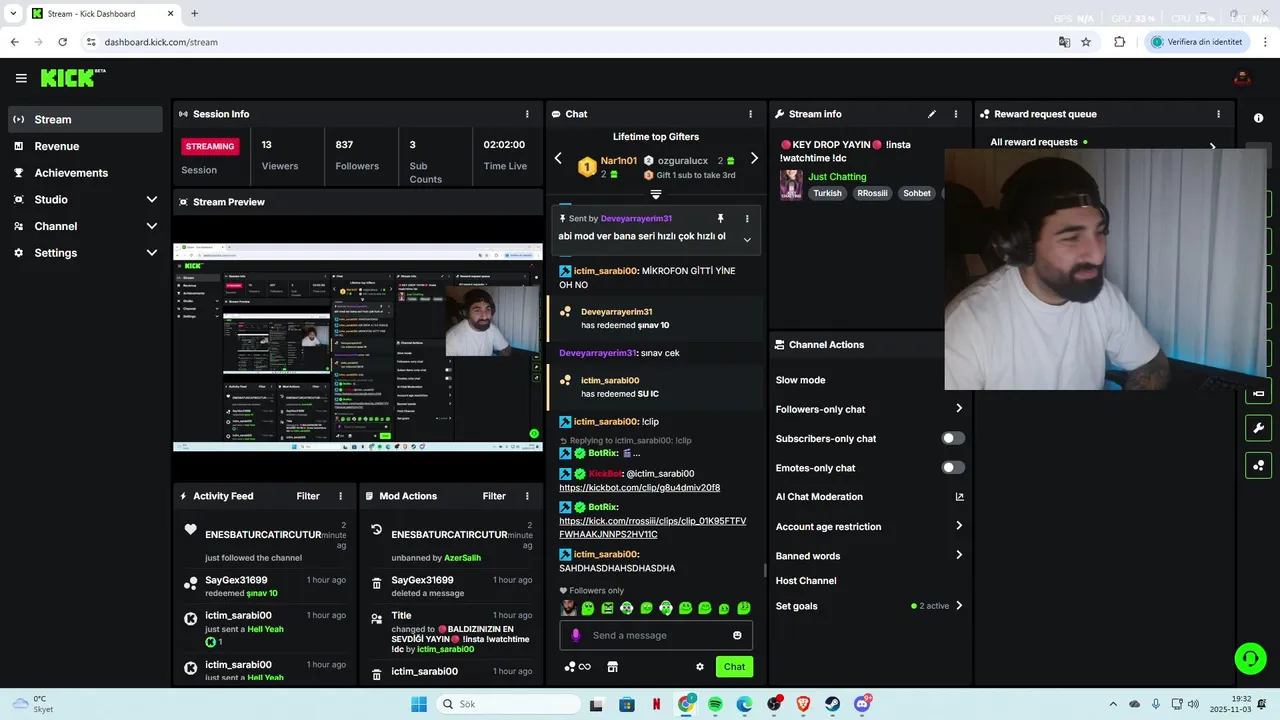Bookmark page with star icon
This screenshot has width=1280, height=720.
click(x=1086, y=42)
